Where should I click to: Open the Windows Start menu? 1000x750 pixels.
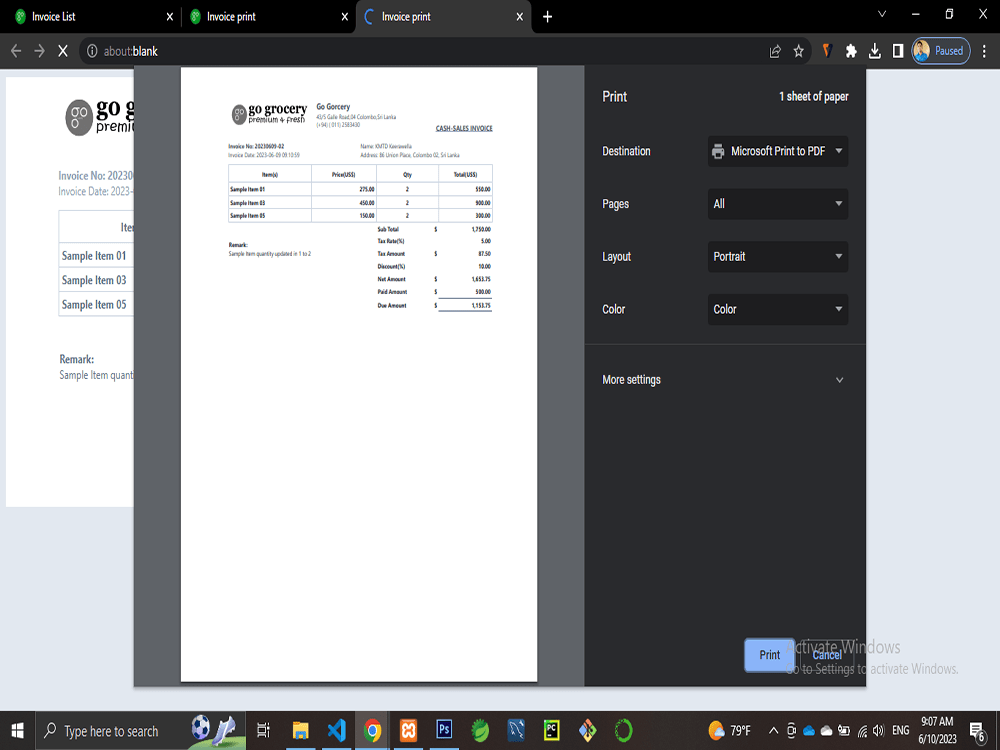tap(17, 731)
